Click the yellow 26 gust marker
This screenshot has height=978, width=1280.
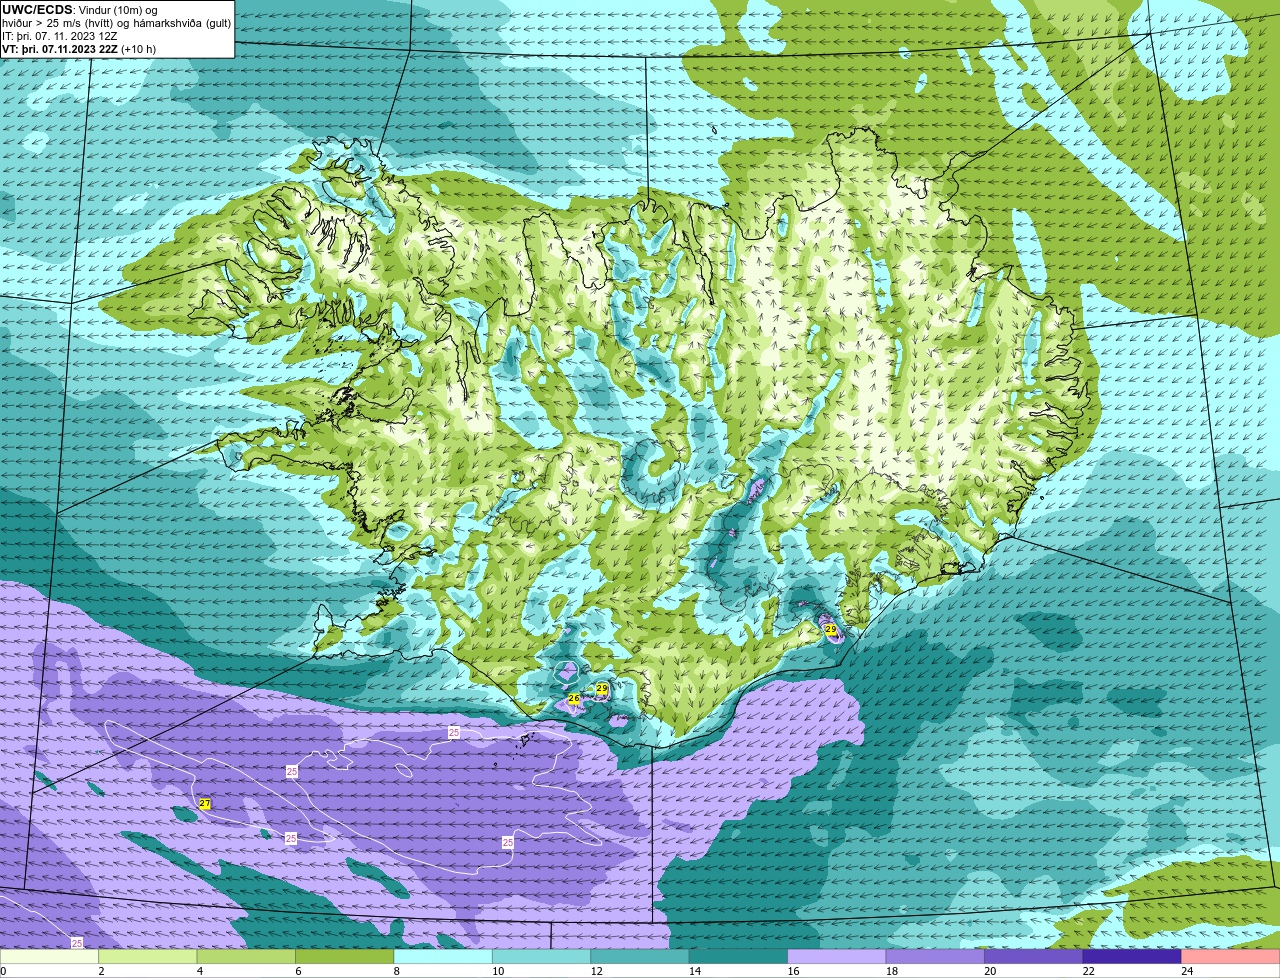click(574, 699)
